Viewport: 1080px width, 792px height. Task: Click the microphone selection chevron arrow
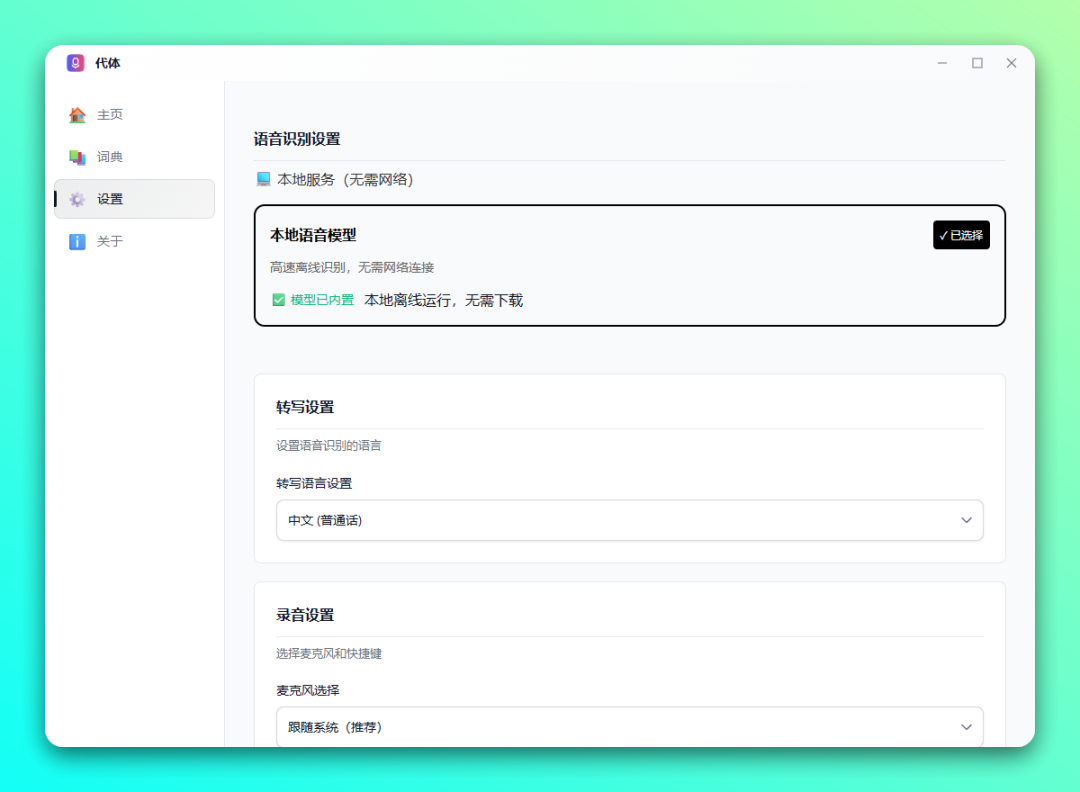tap(966, 727)
